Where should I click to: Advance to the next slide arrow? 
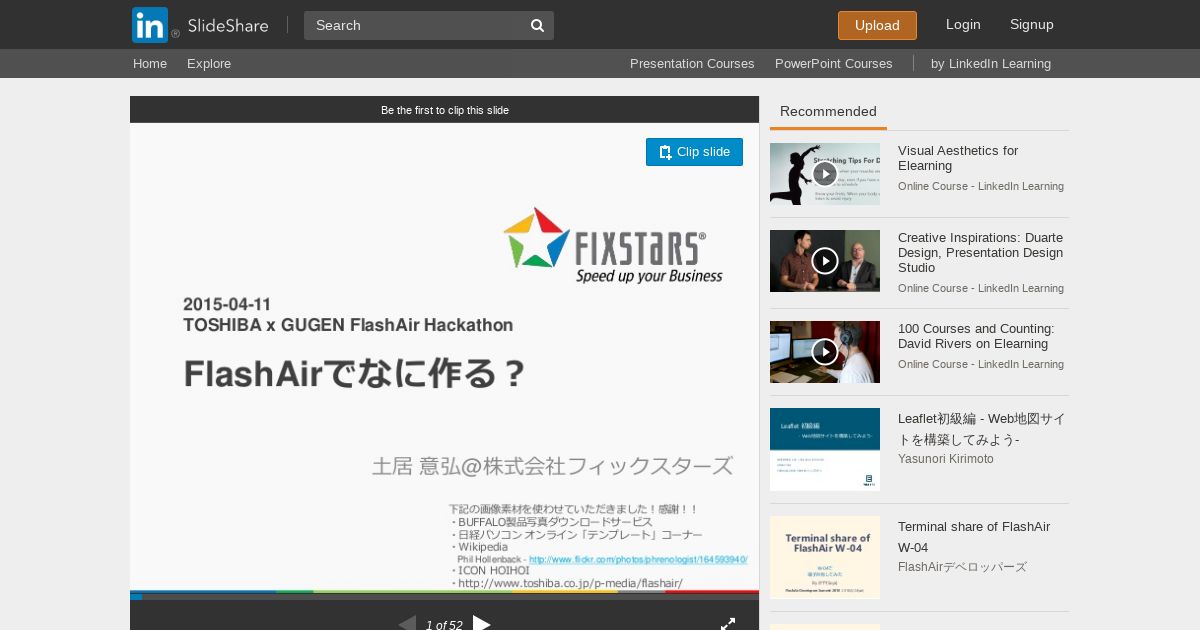482,624
